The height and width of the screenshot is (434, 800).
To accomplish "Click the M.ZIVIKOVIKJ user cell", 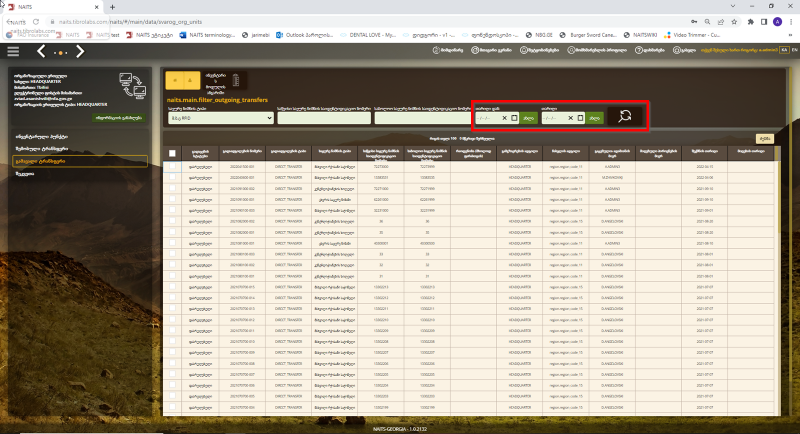I will click(612, 177).
